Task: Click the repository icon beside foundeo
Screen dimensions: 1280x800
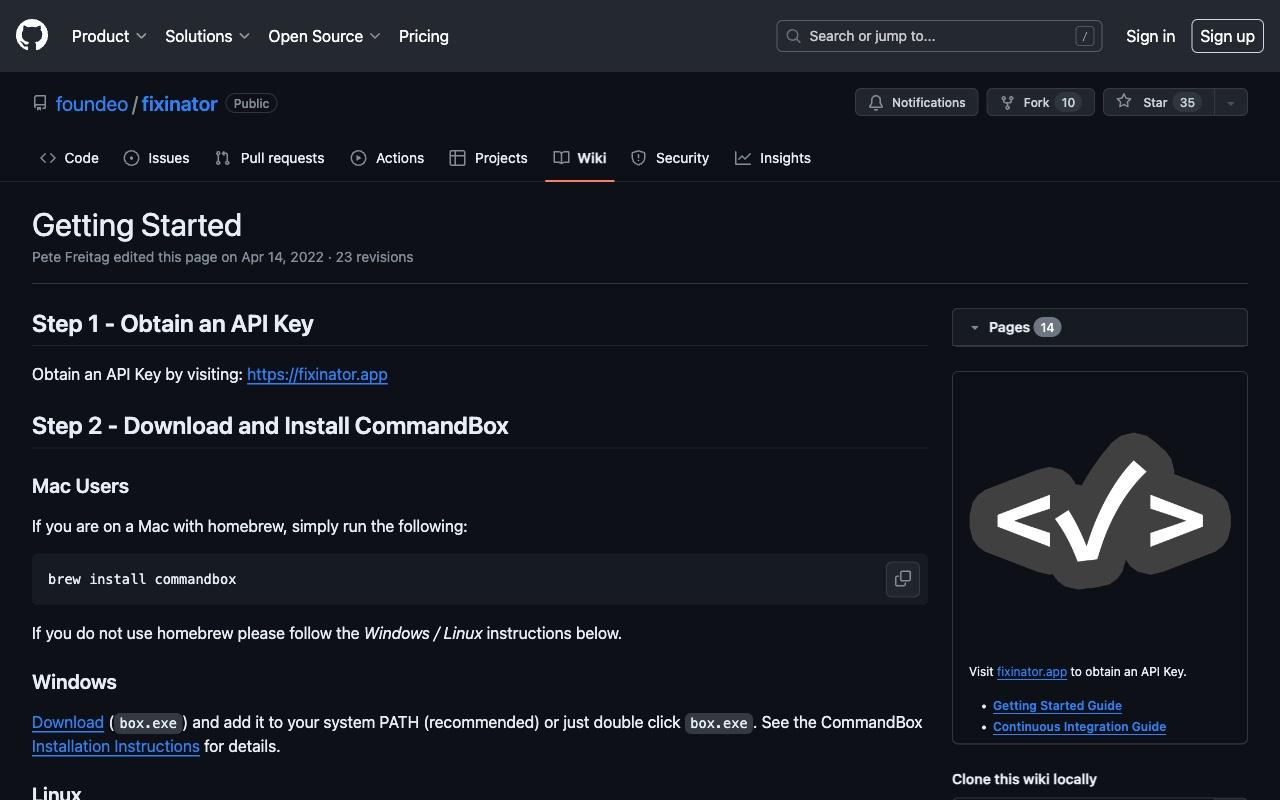Action: coord(40,103)
